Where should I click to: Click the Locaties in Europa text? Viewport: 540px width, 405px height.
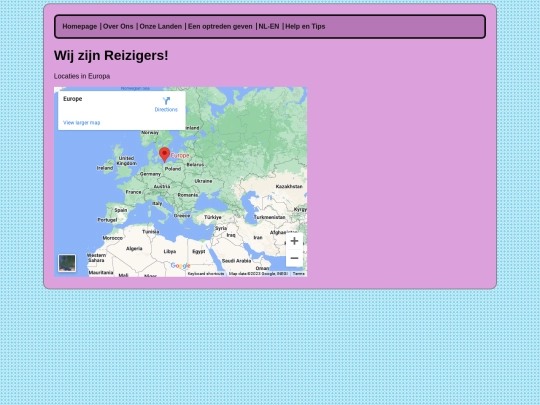click(x=82, y=76)
